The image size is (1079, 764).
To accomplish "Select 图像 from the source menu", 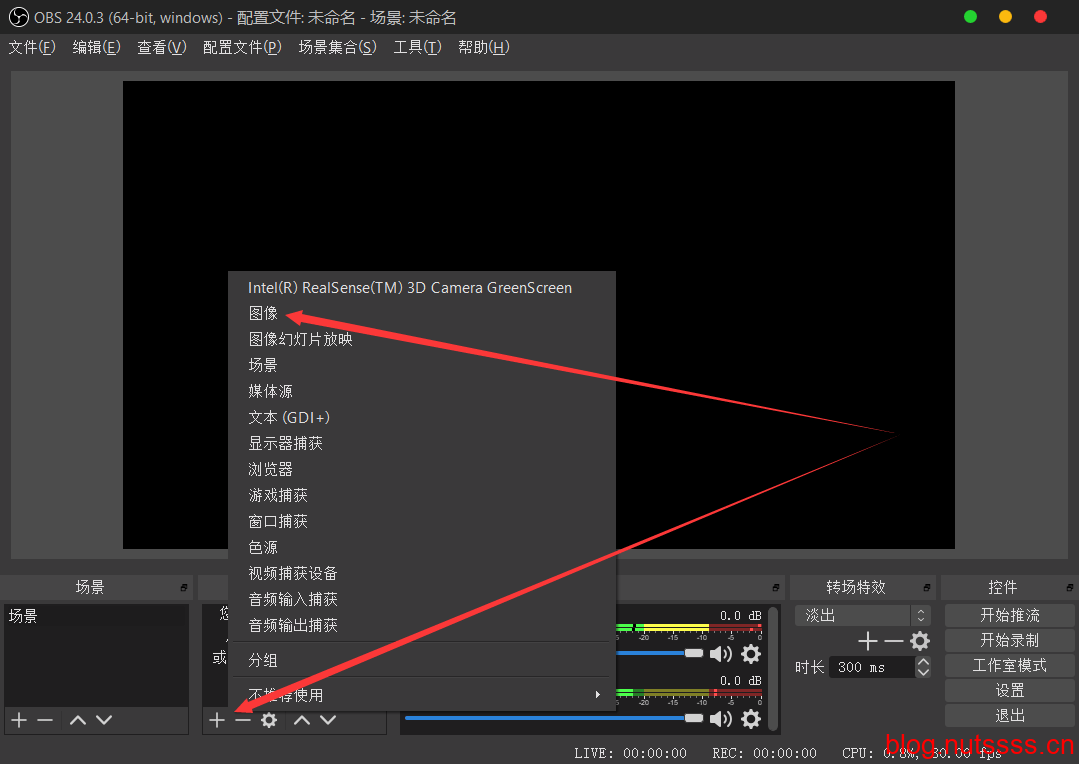I will [x=264, y=313].
